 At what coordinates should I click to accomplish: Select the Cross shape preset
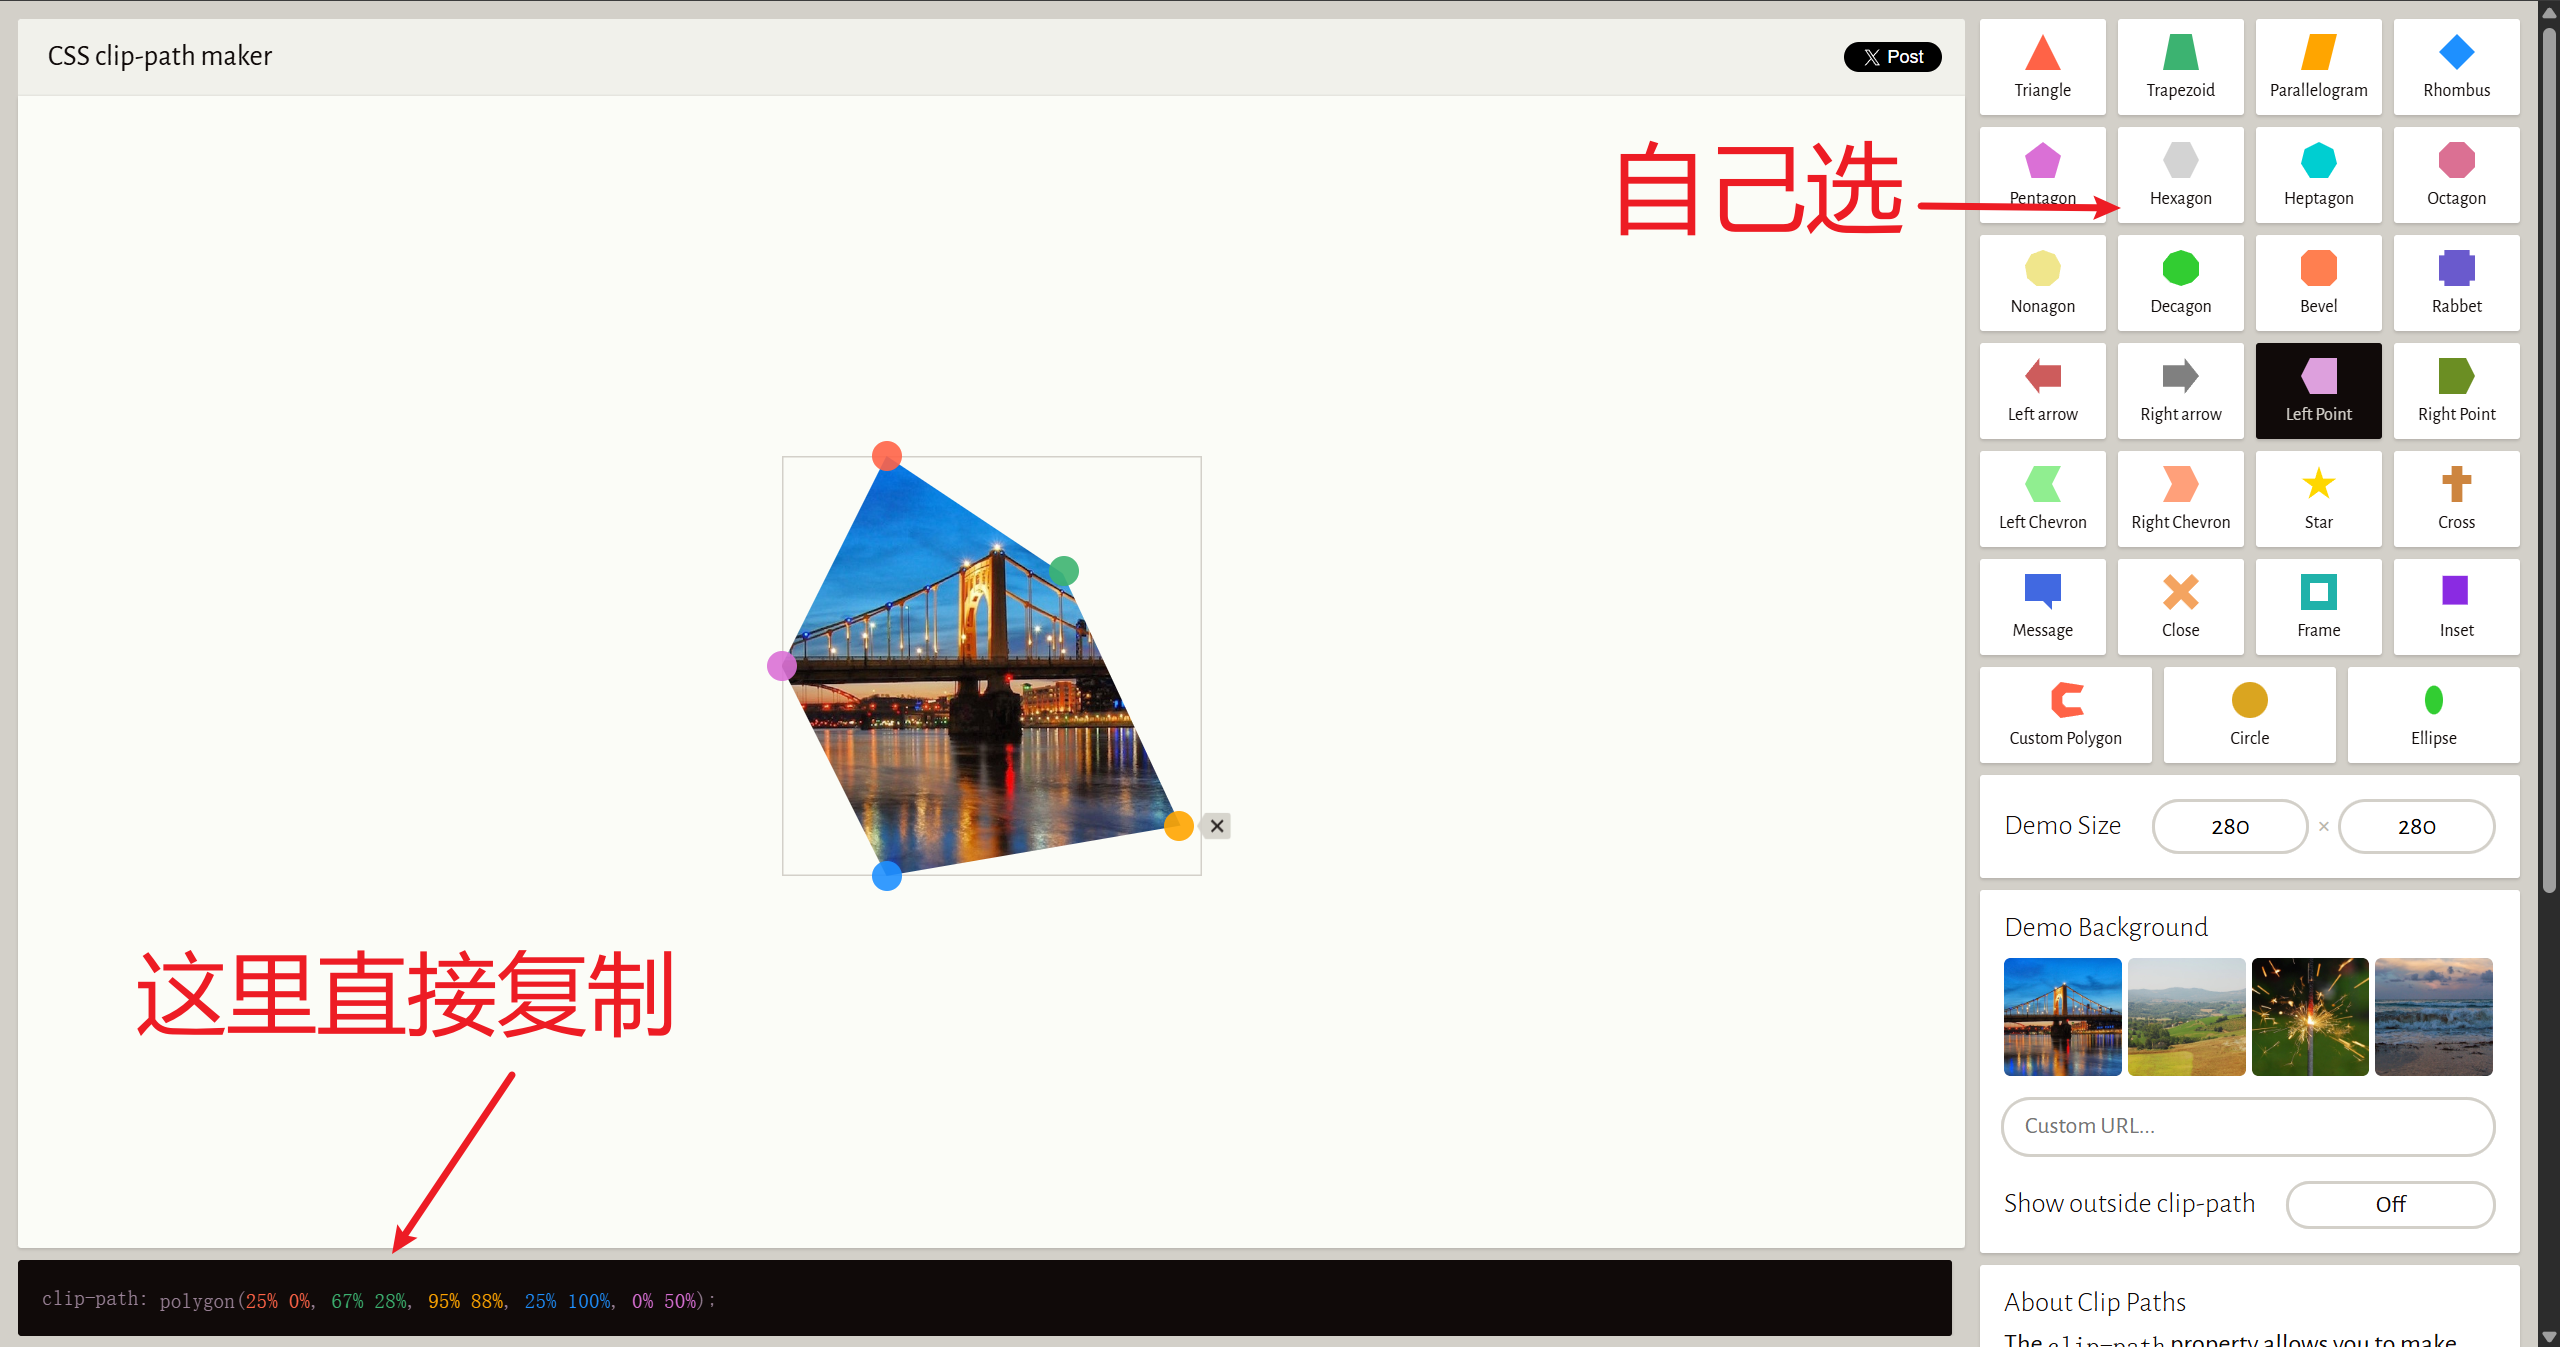pos(2456,499)
